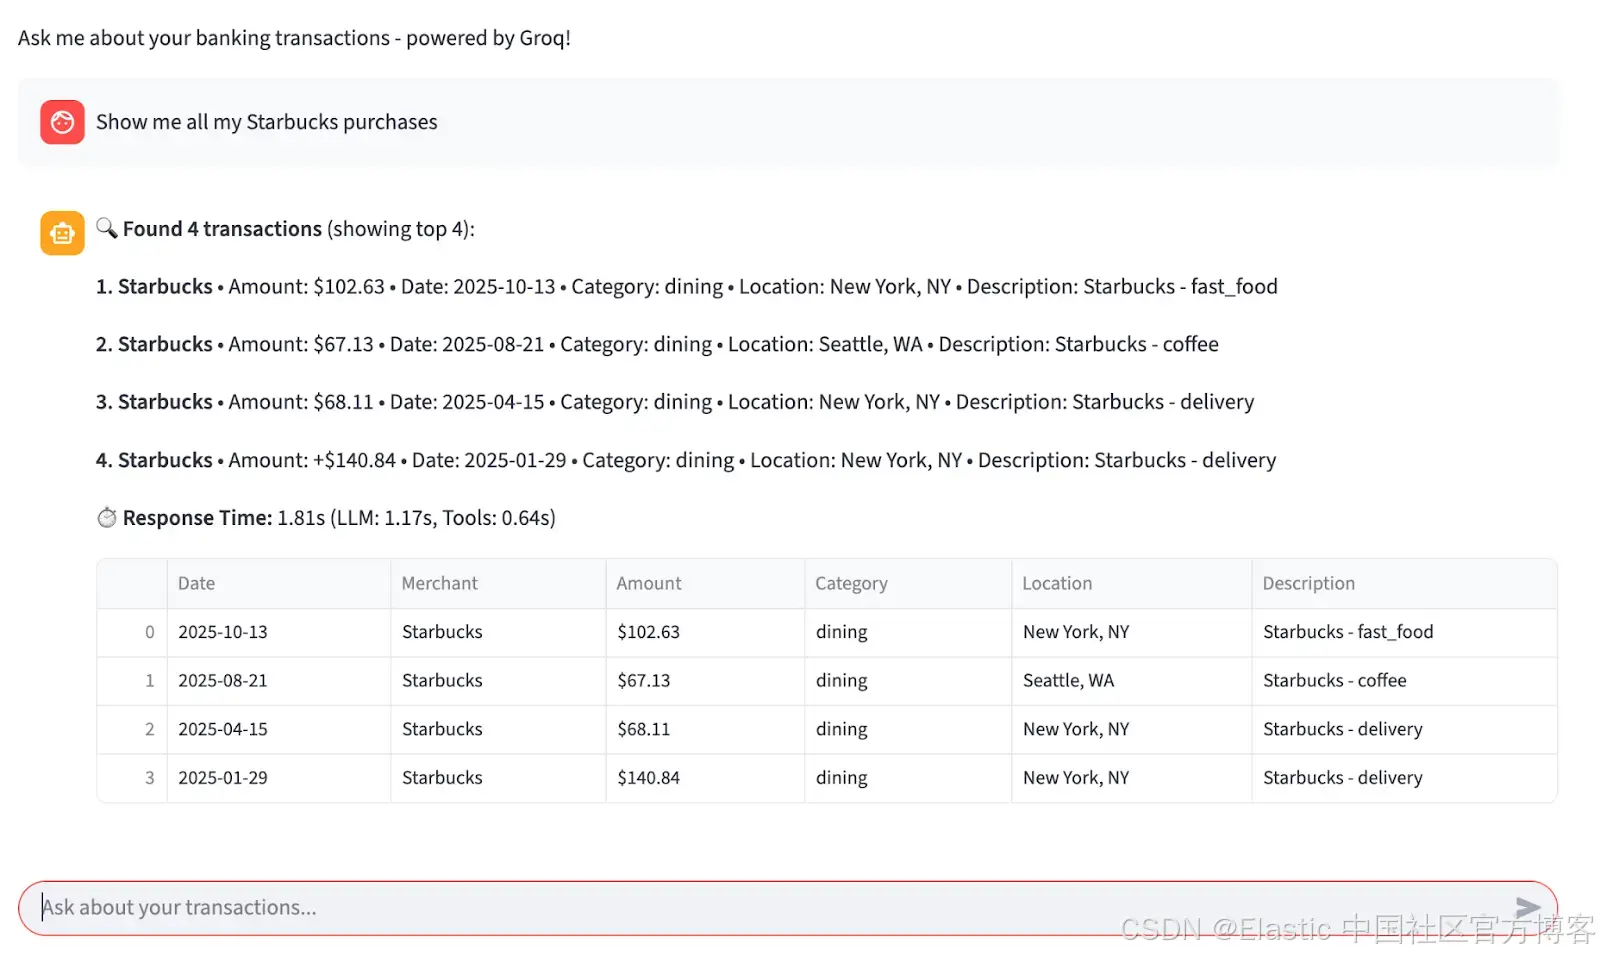Click the user avatar icon beside the Starbucks query
Screen dimensions: 1600x957
[62, 122]
